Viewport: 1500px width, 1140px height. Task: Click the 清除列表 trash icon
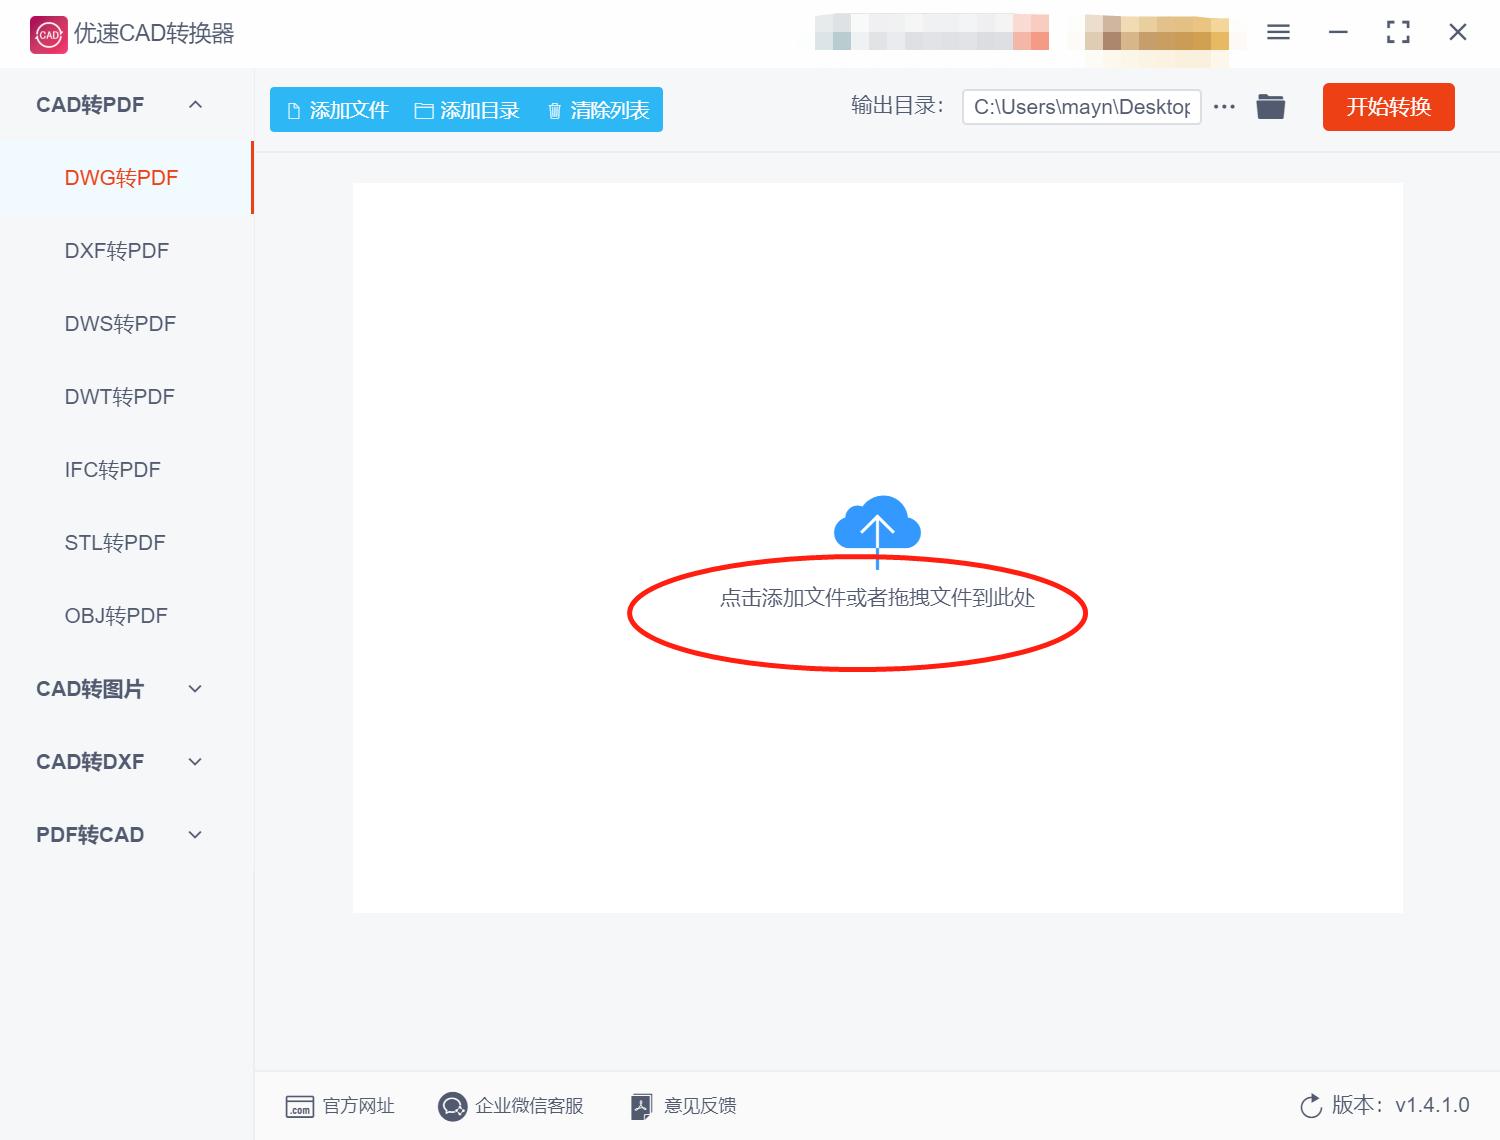pos(556,110)
